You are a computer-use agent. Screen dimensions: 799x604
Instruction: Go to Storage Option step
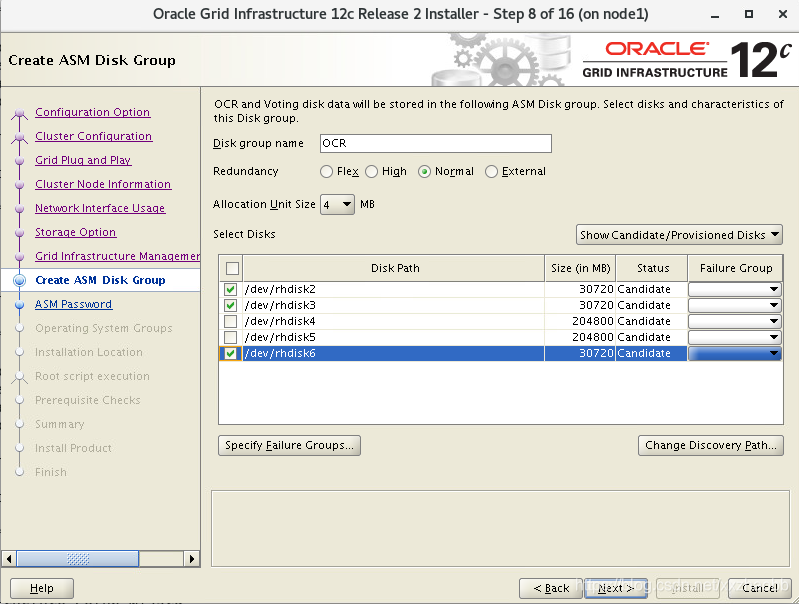pos(75,232)
